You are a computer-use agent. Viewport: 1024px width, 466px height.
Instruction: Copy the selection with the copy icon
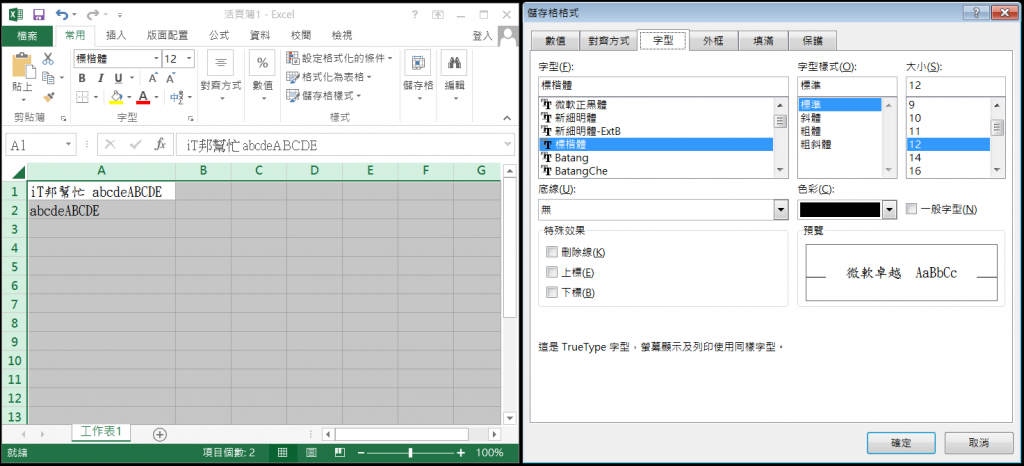pyautogui.click(x=48, y=78)
